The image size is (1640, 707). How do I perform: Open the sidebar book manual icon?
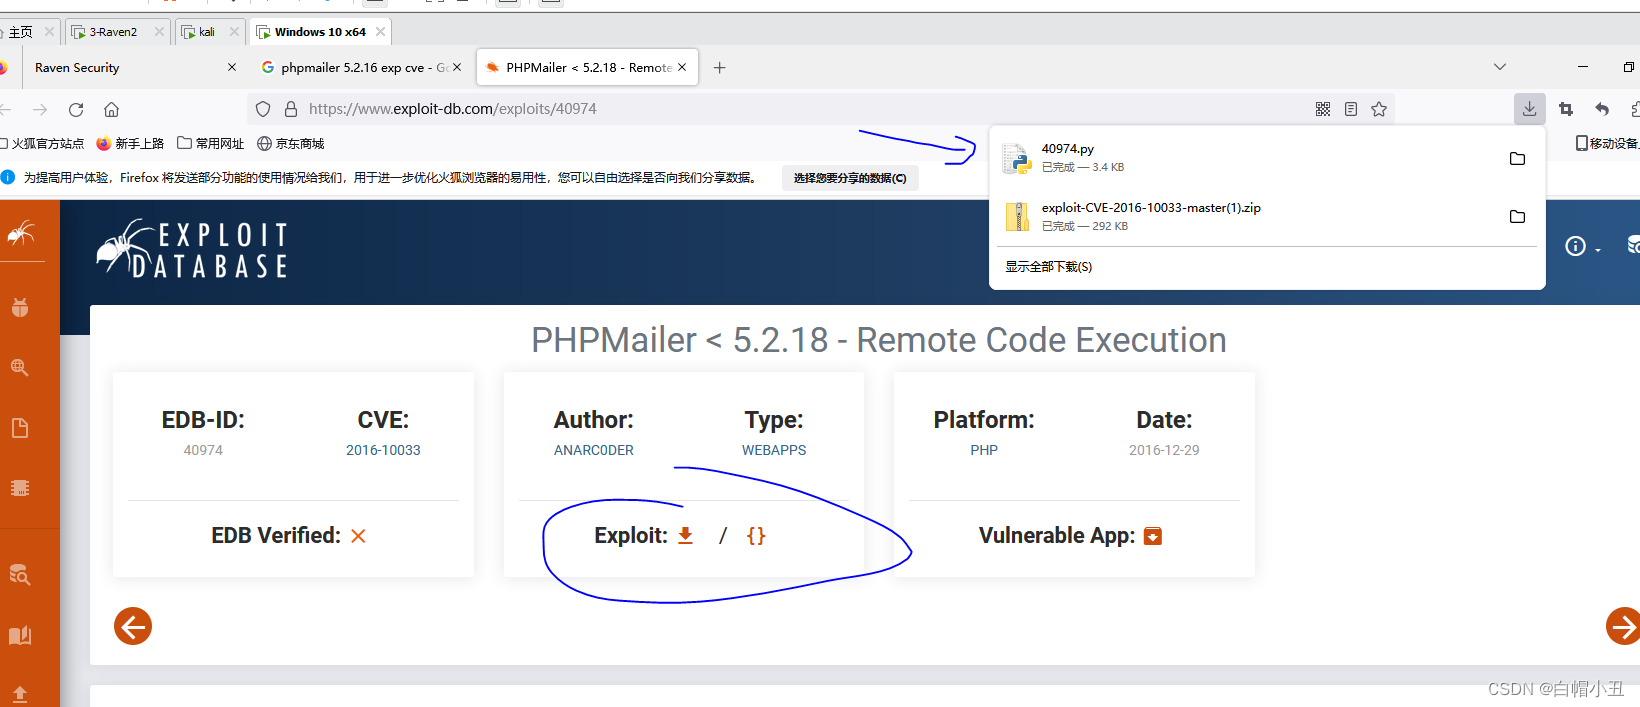tap(20, 635)
